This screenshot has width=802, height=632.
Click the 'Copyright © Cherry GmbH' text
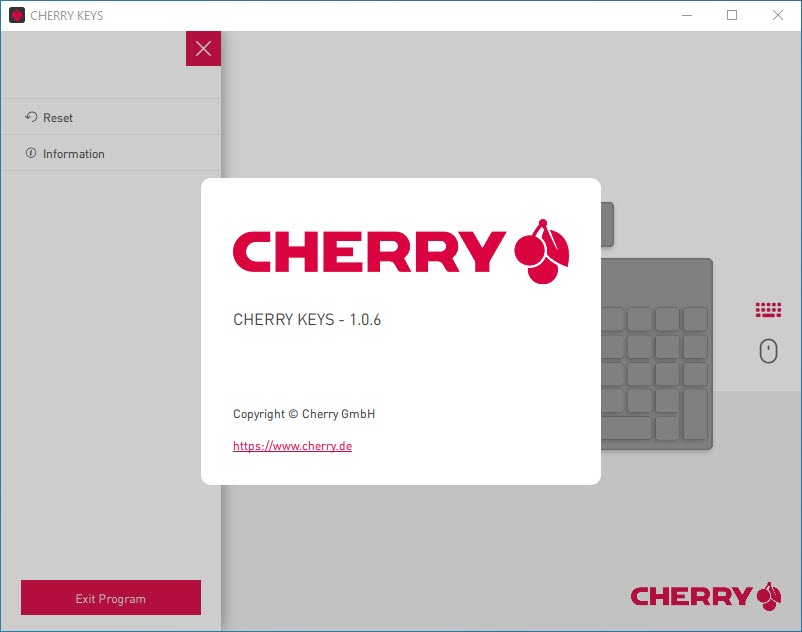click(x=304, y=414)
